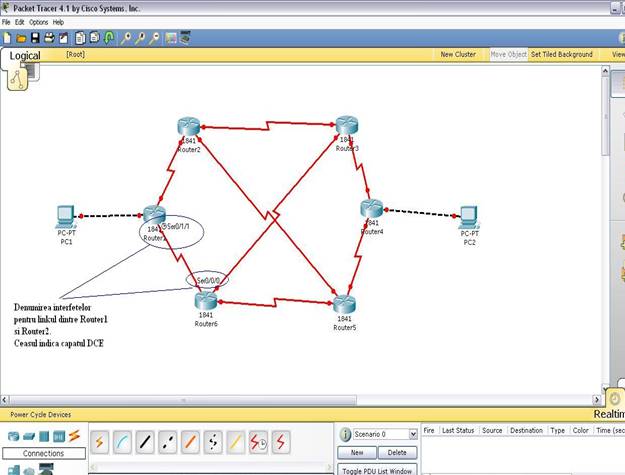The height and width of the screenshot is (475, 625).
Task: Choose the automatic connection type
Action: click(100, 442)
